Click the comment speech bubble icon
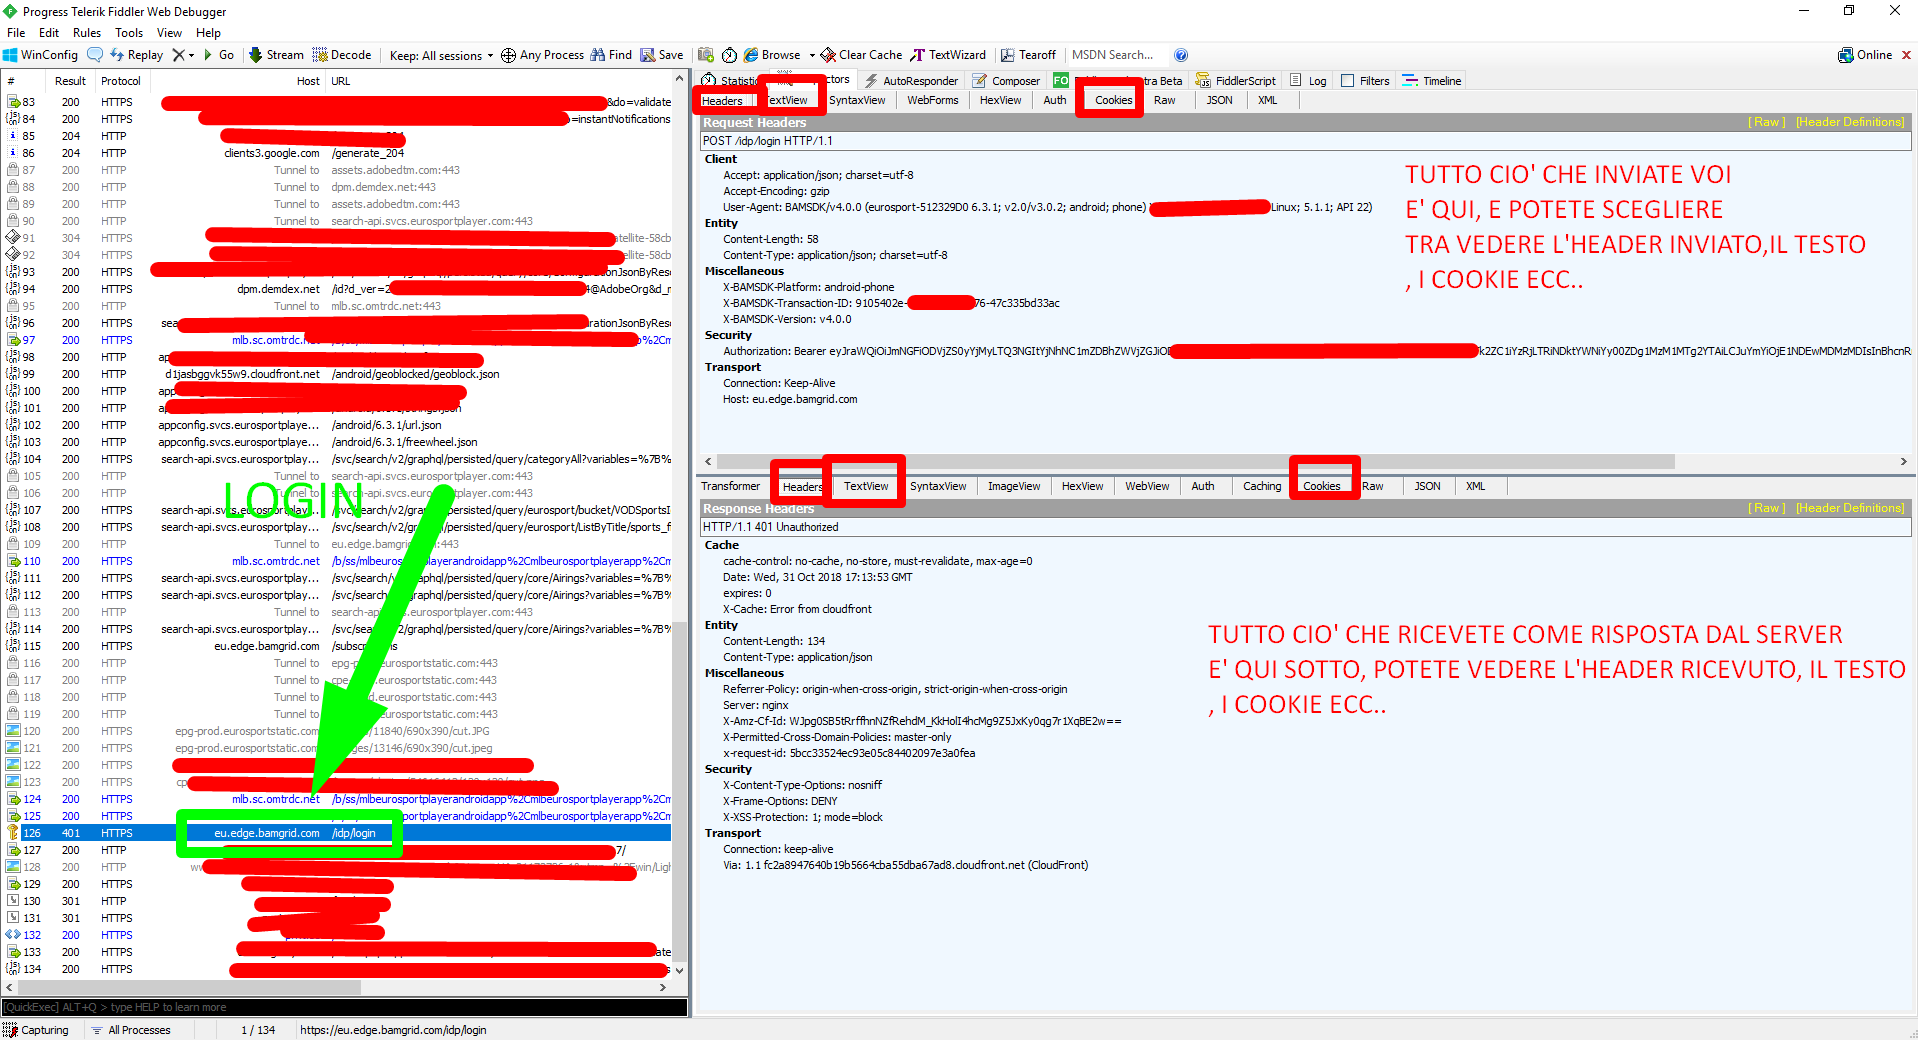This screenshot has width=1918, height=1040. click(95, 55)
